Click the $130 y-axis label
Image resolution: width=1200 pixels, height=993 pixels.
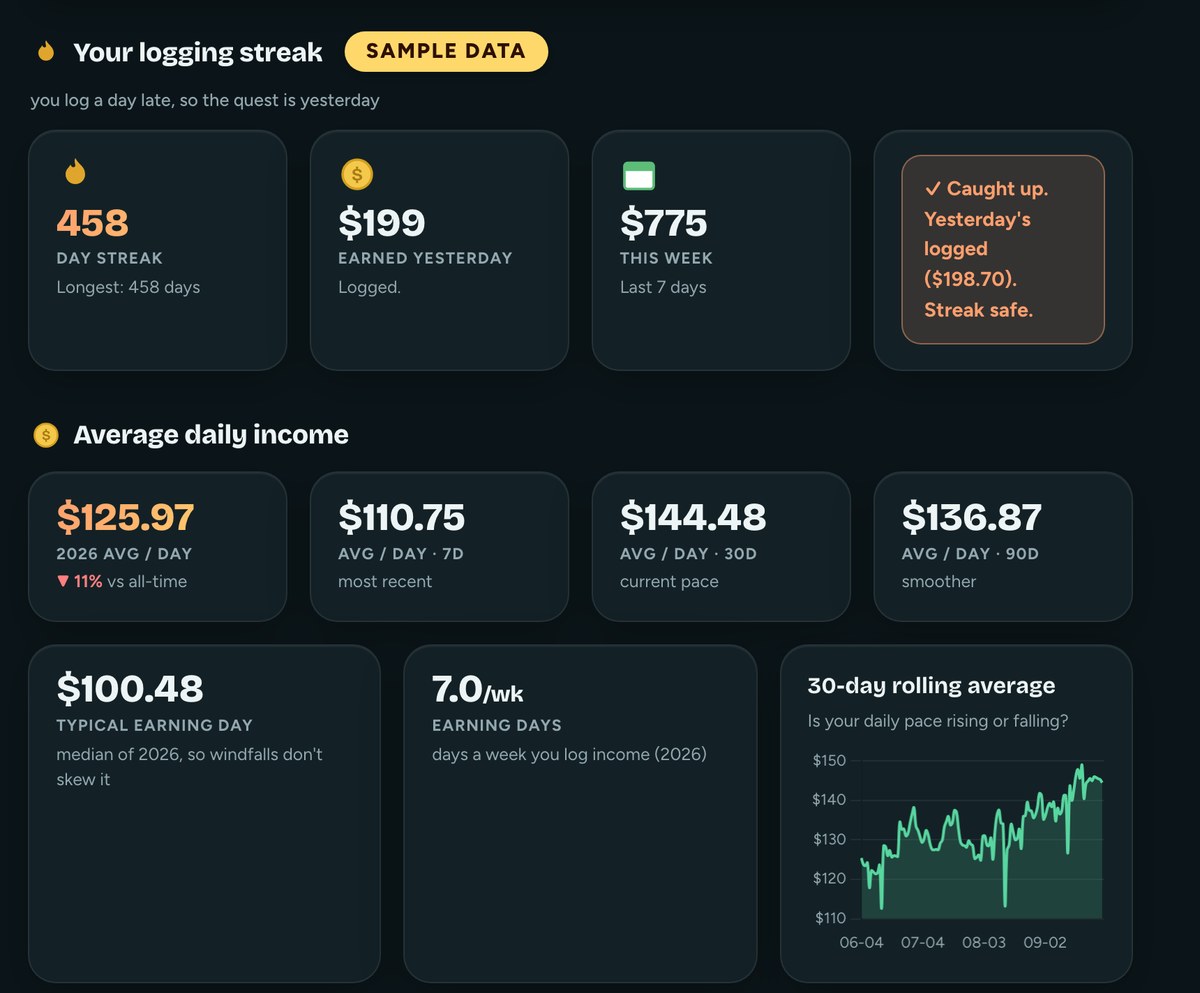830,839
